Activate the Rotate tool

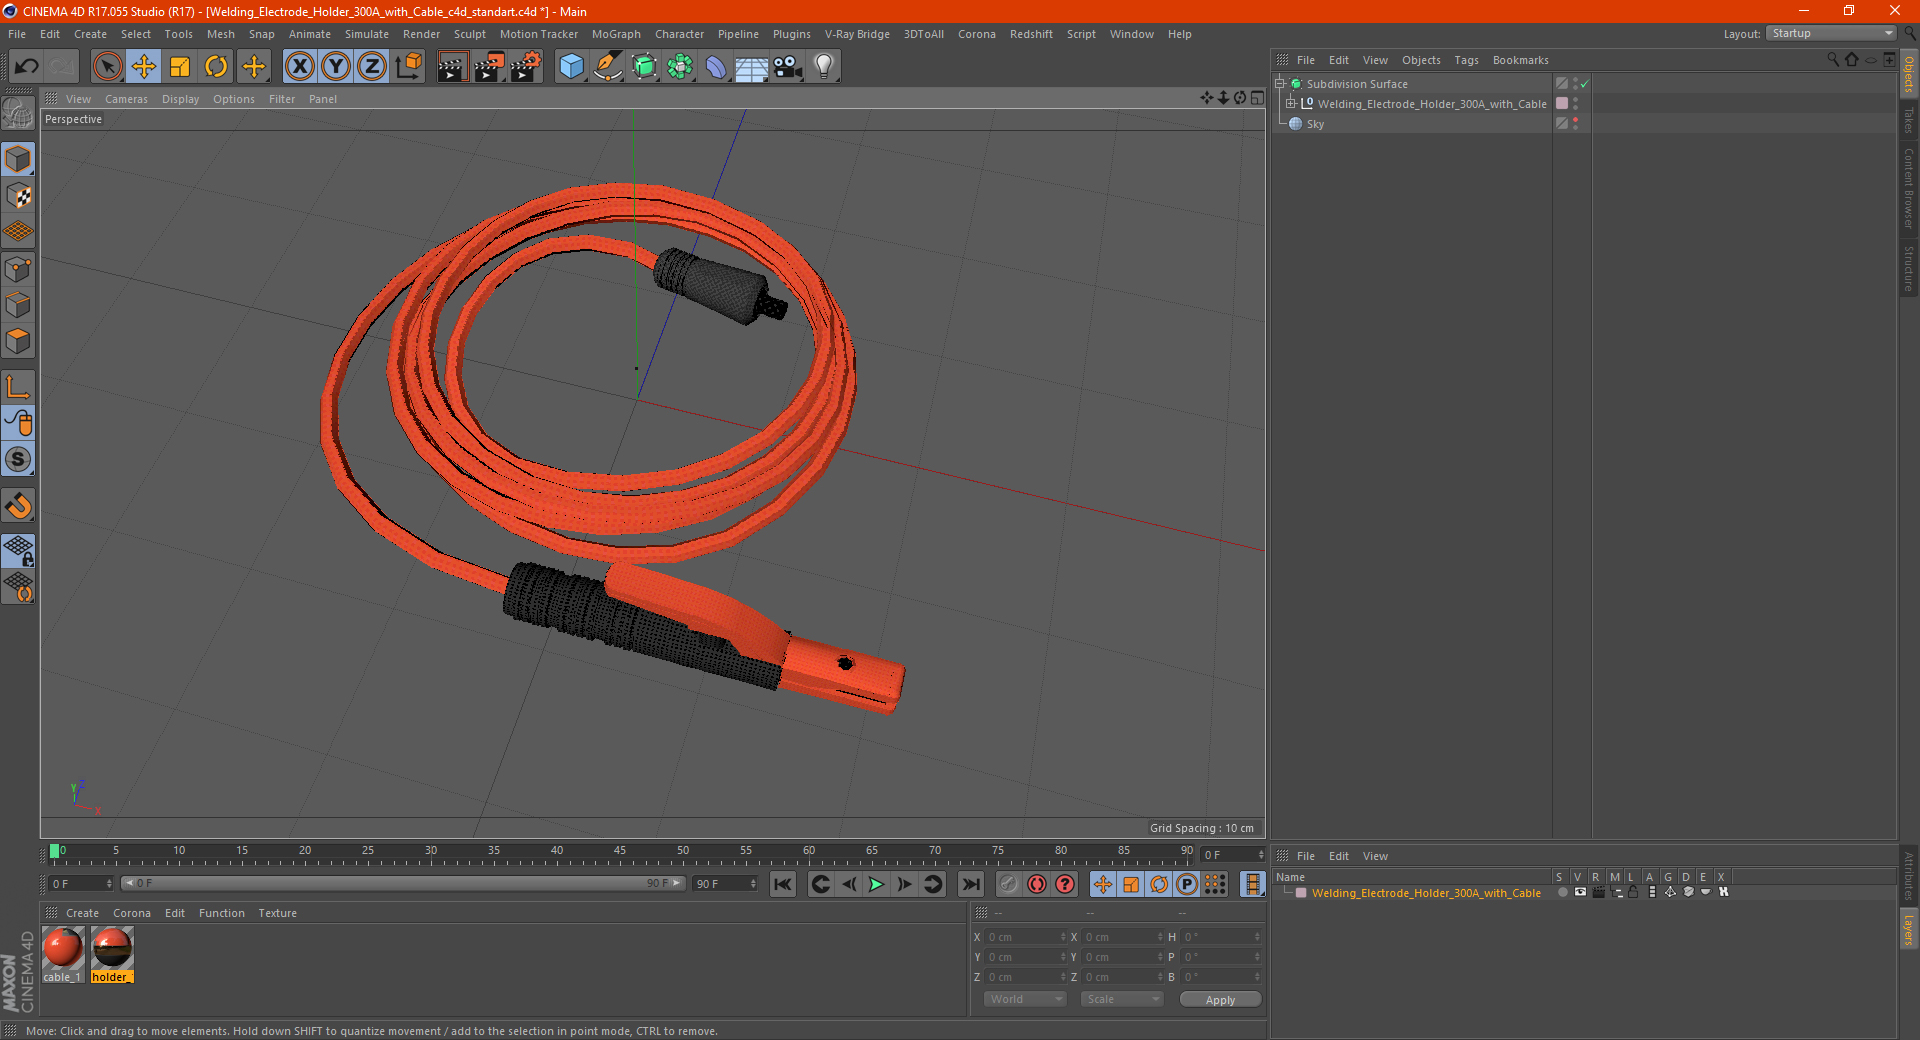point(216,67)
